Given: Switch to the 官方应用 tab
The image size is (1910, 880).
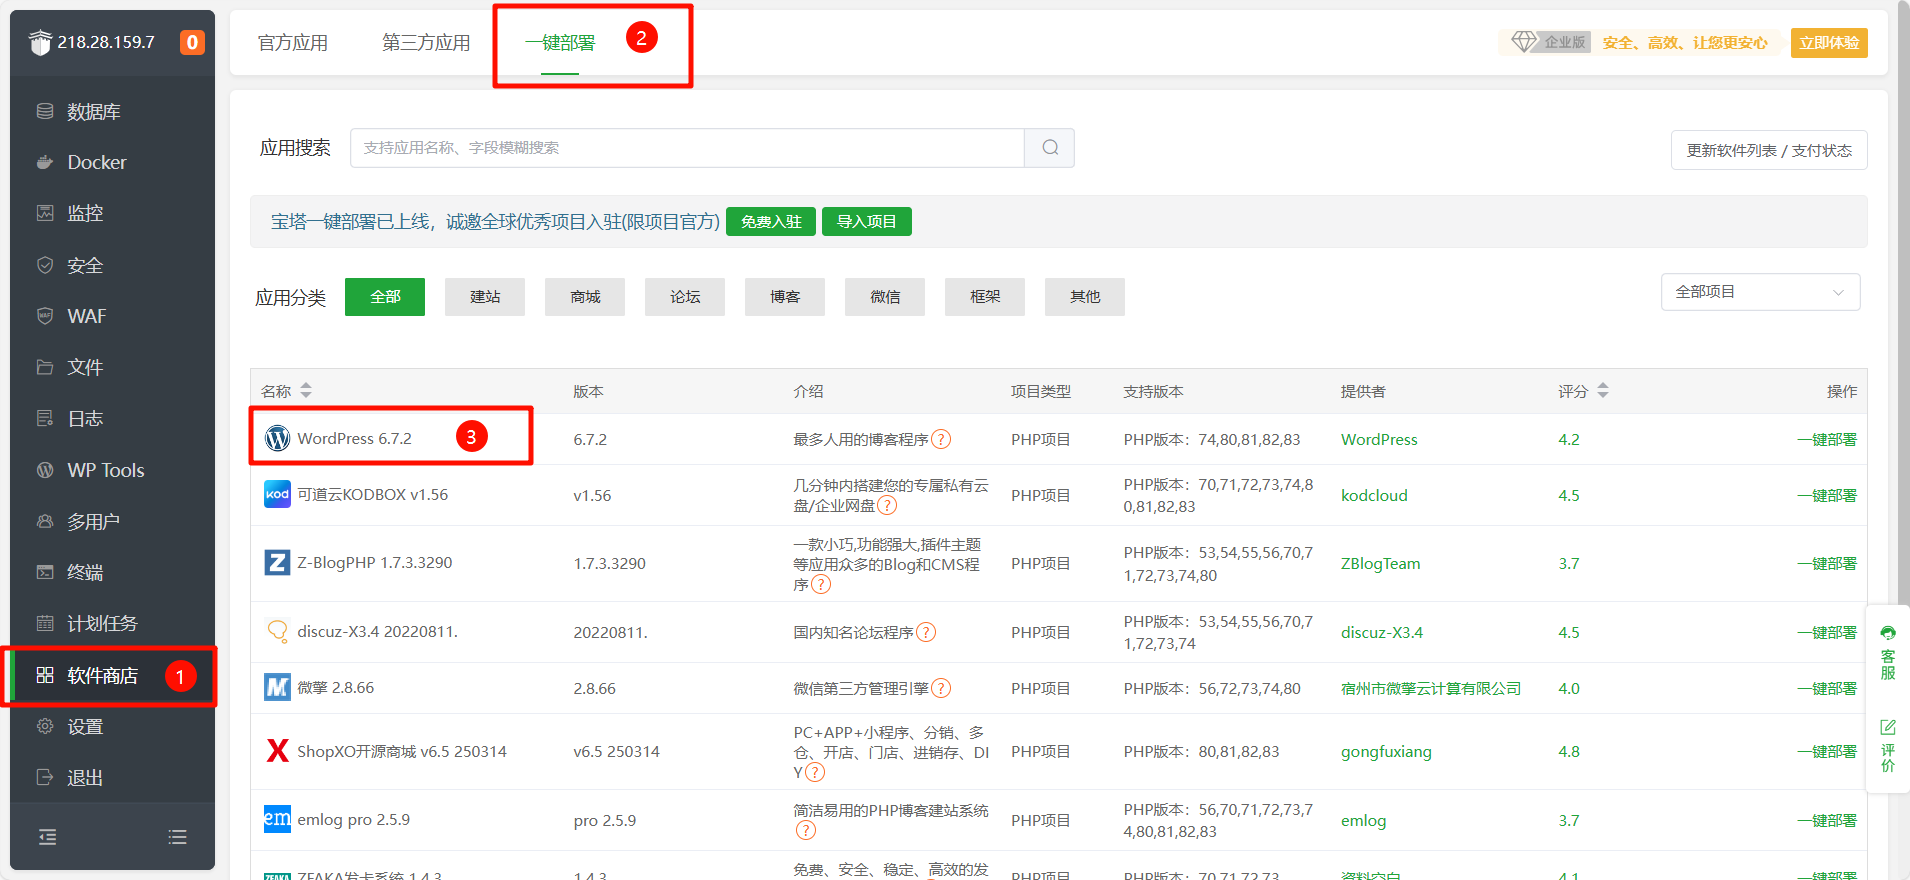Looking at the screenshot, I should click(293, 43).
